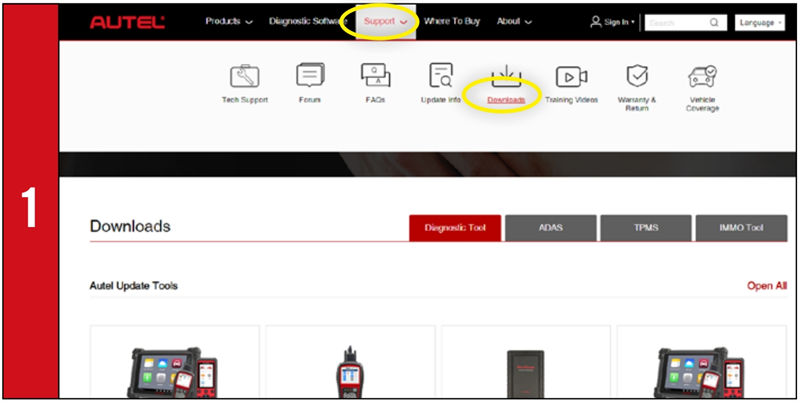Open the Language dropdown
The height and width of the screenshot is (403, 800).
point(760,22)
